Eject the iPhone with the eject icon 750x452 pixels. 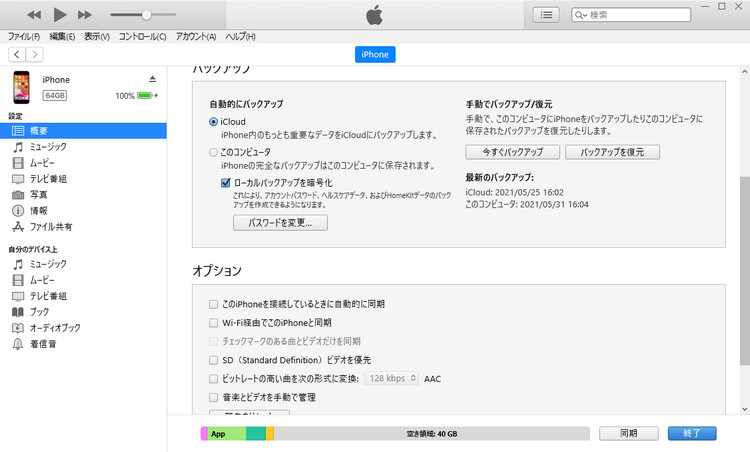[x=153, y=79]
